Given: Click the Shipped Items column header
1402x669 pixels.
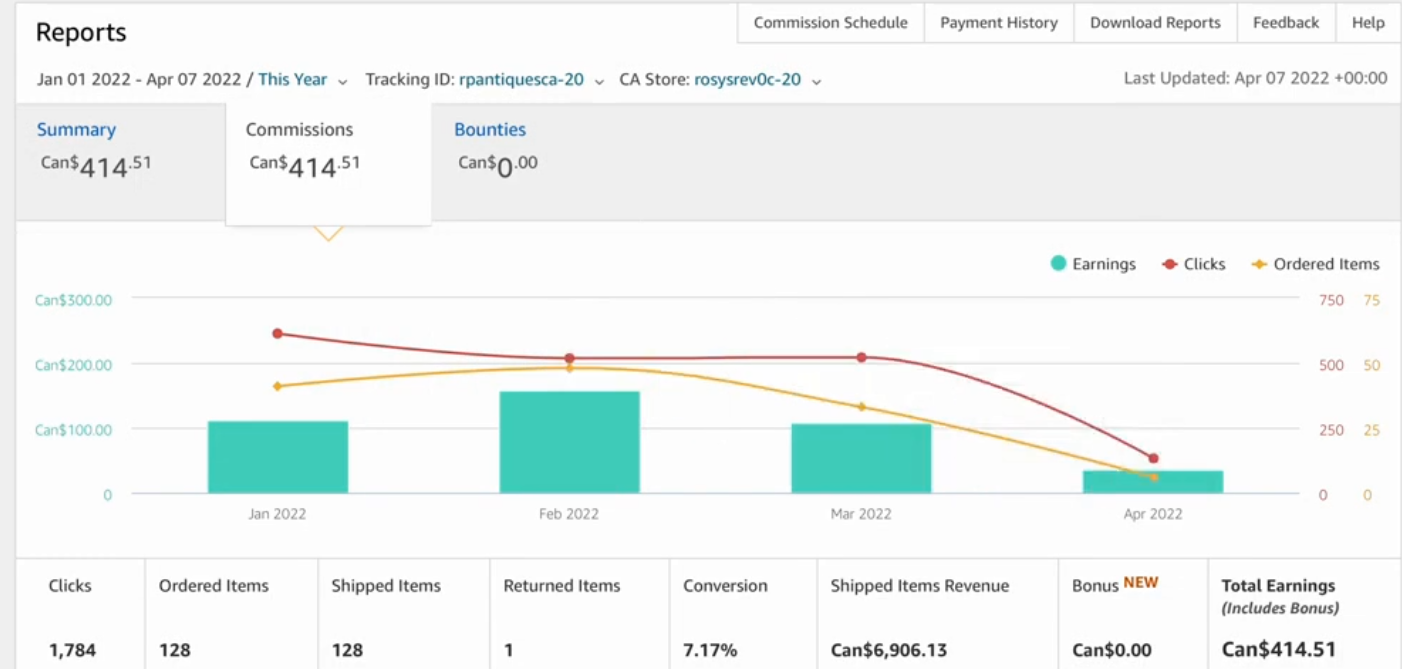Looking at the screenshot, I should click(x=386, y=586).
